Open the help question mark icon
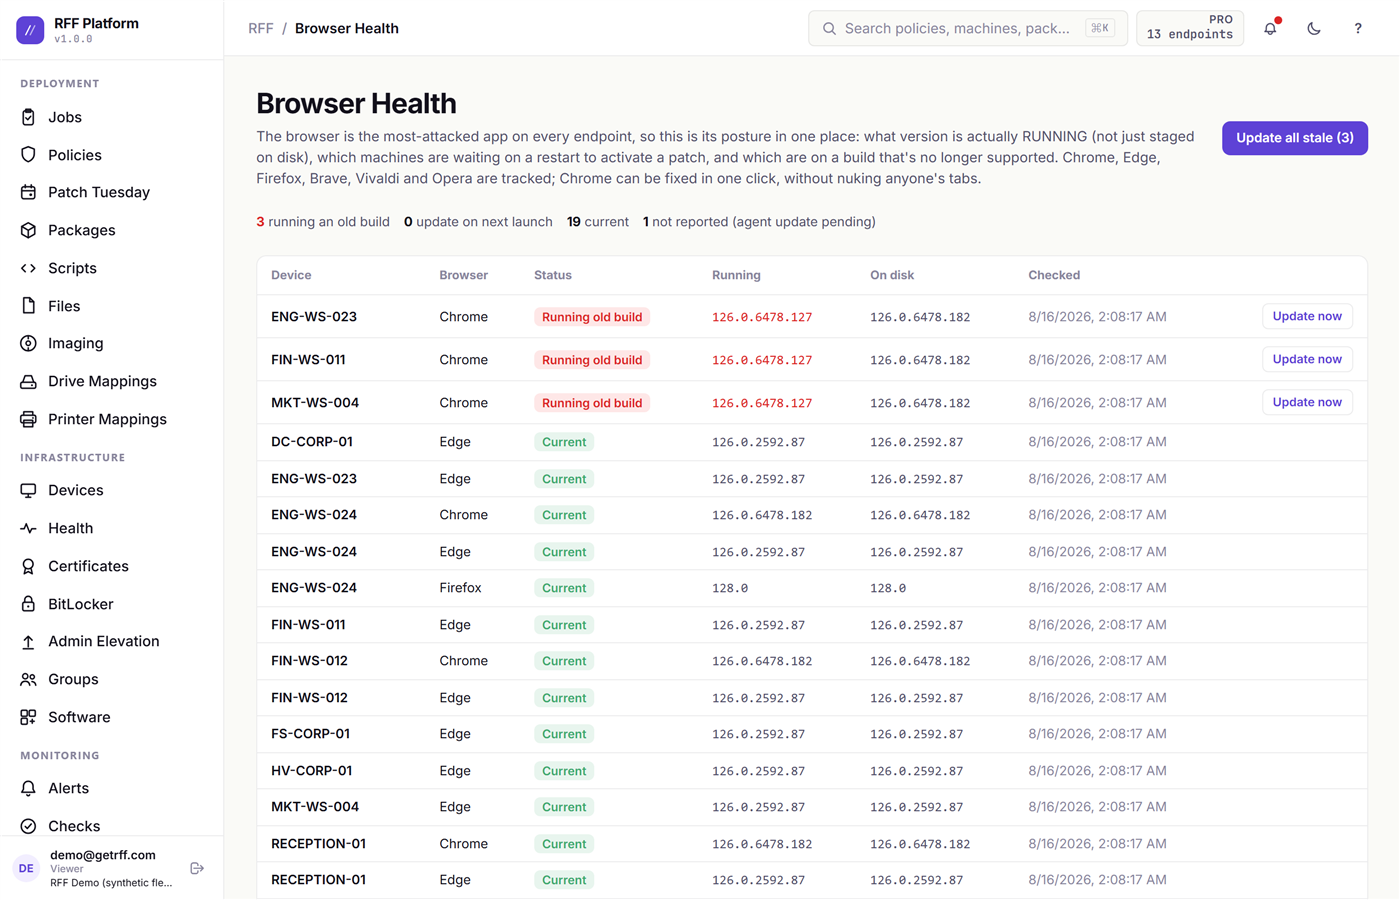 coord(1358,28)
